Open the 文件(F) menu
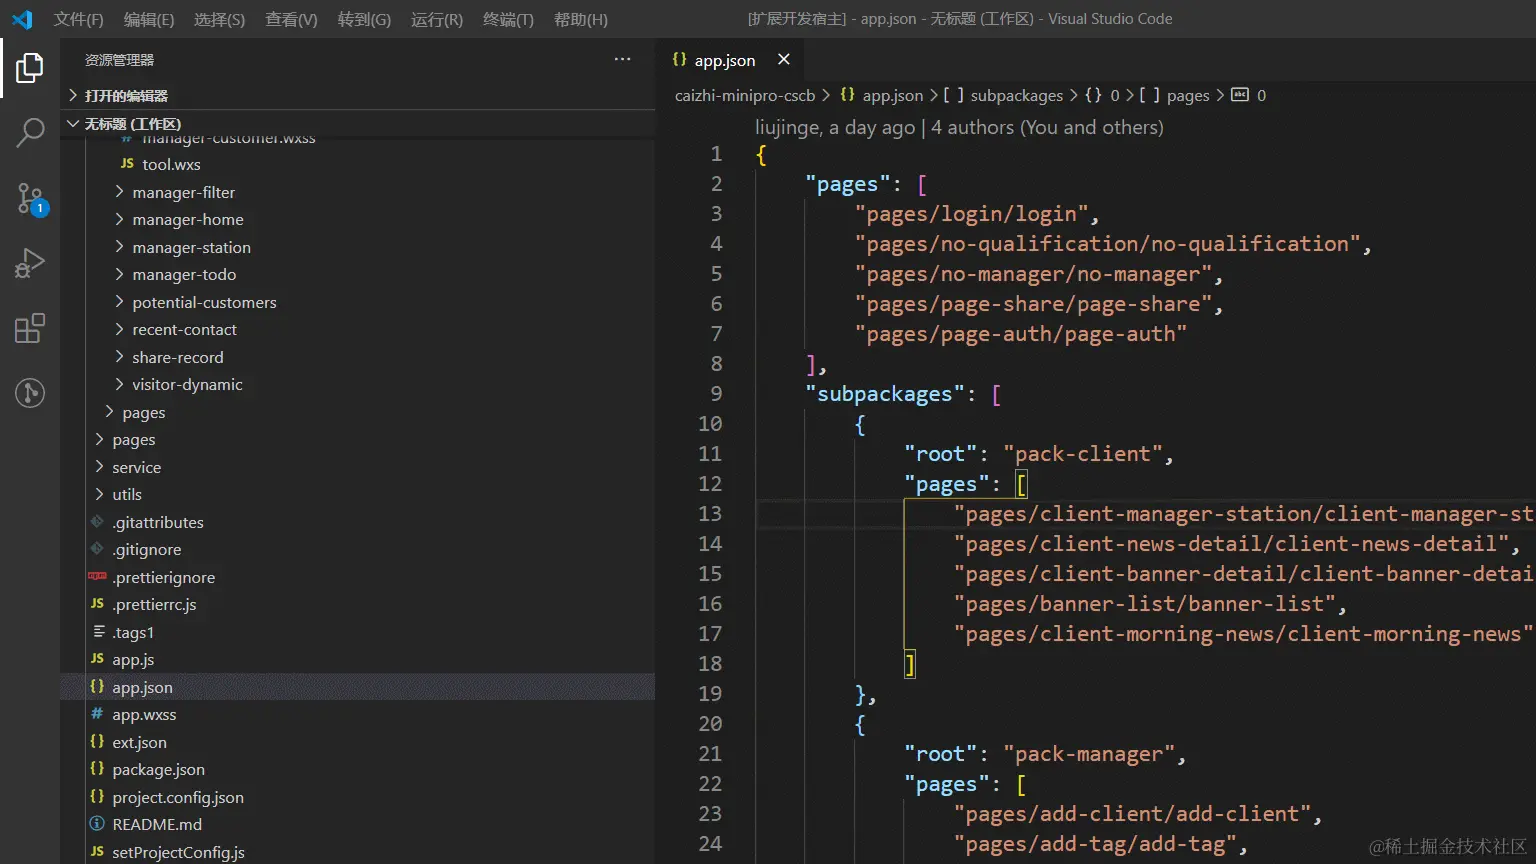The height and width of the screenshot is (864, 1536). coord(78,19)
